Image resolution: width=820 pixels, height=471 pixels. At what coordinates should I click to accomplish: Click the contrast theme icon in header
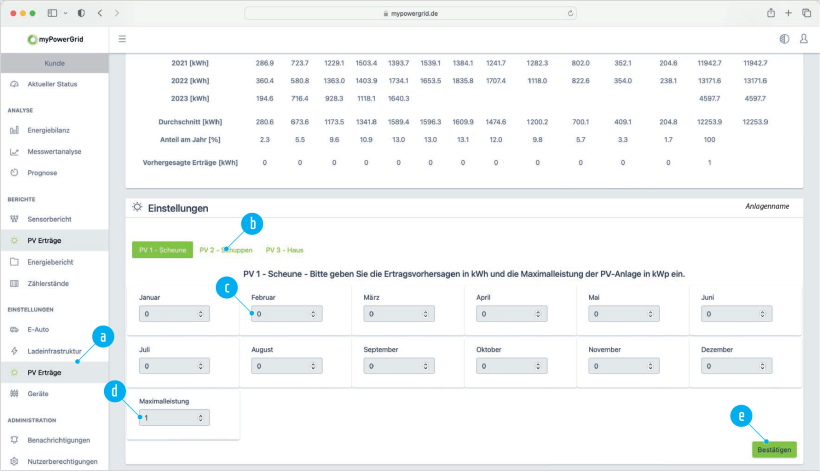784,39
